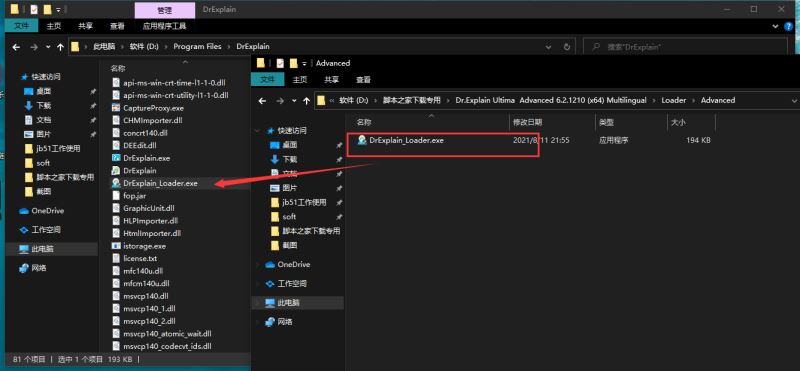Click CaptureProxy.exe file icon

coord(115,108)
